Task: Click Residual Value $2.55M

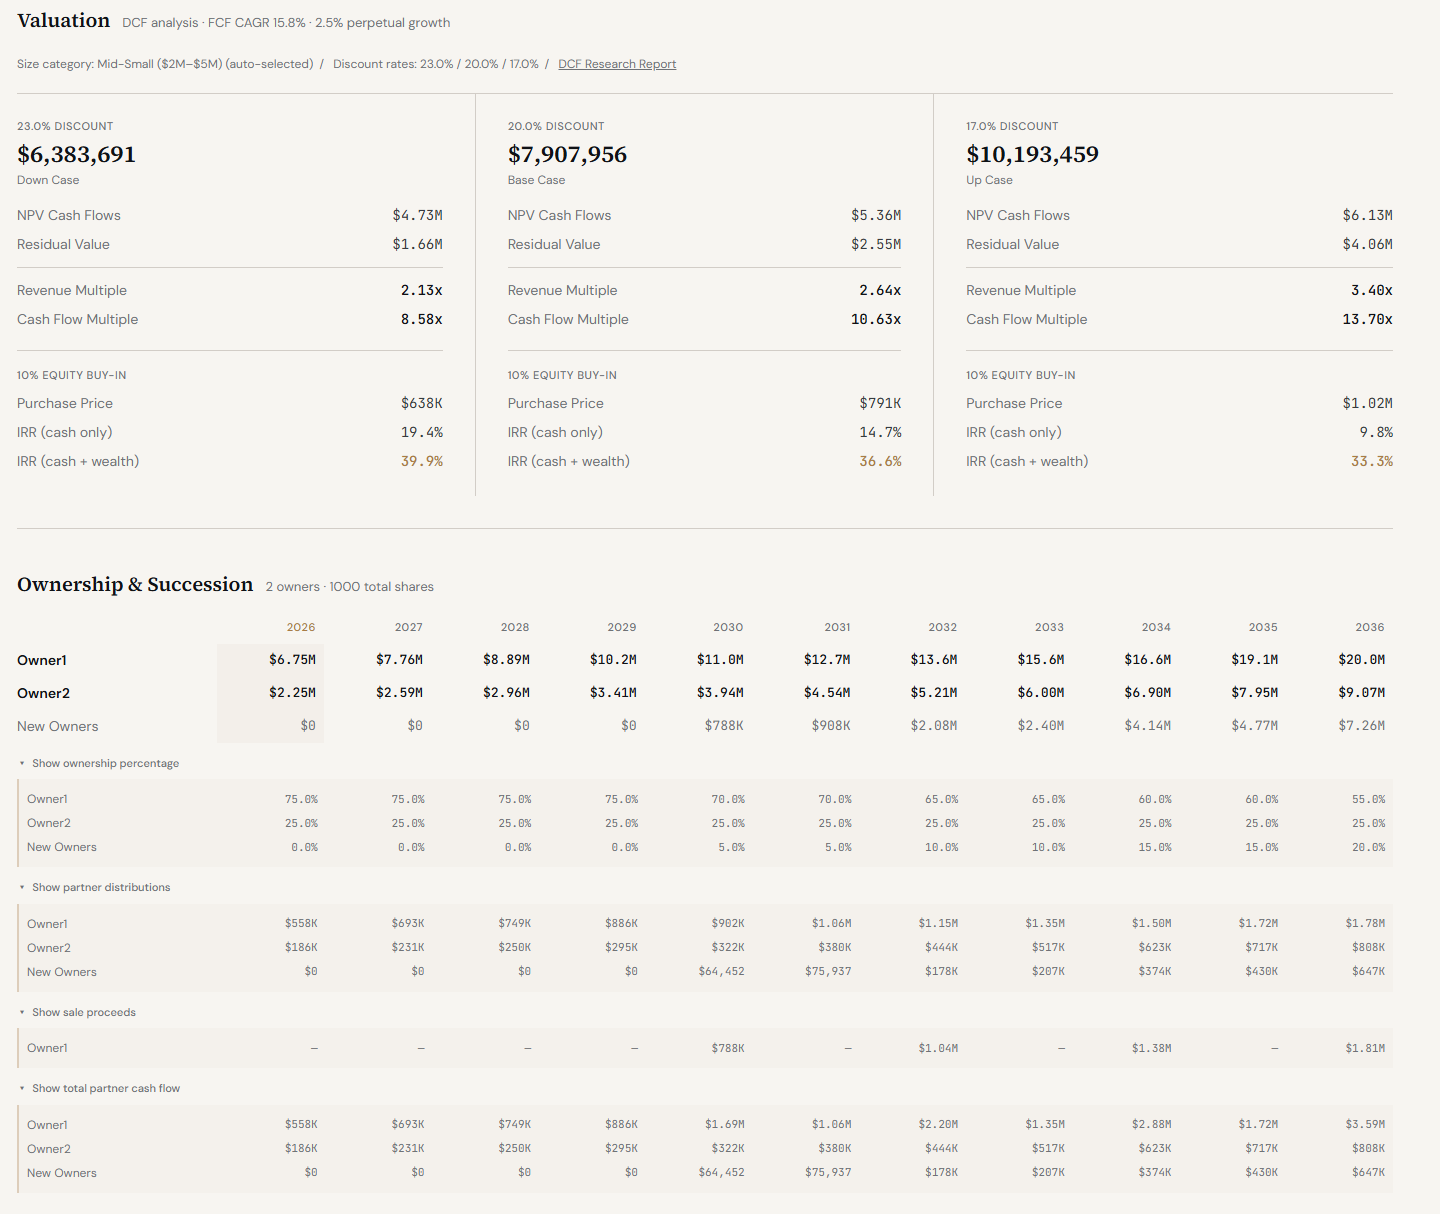Action: coord(876,244)
